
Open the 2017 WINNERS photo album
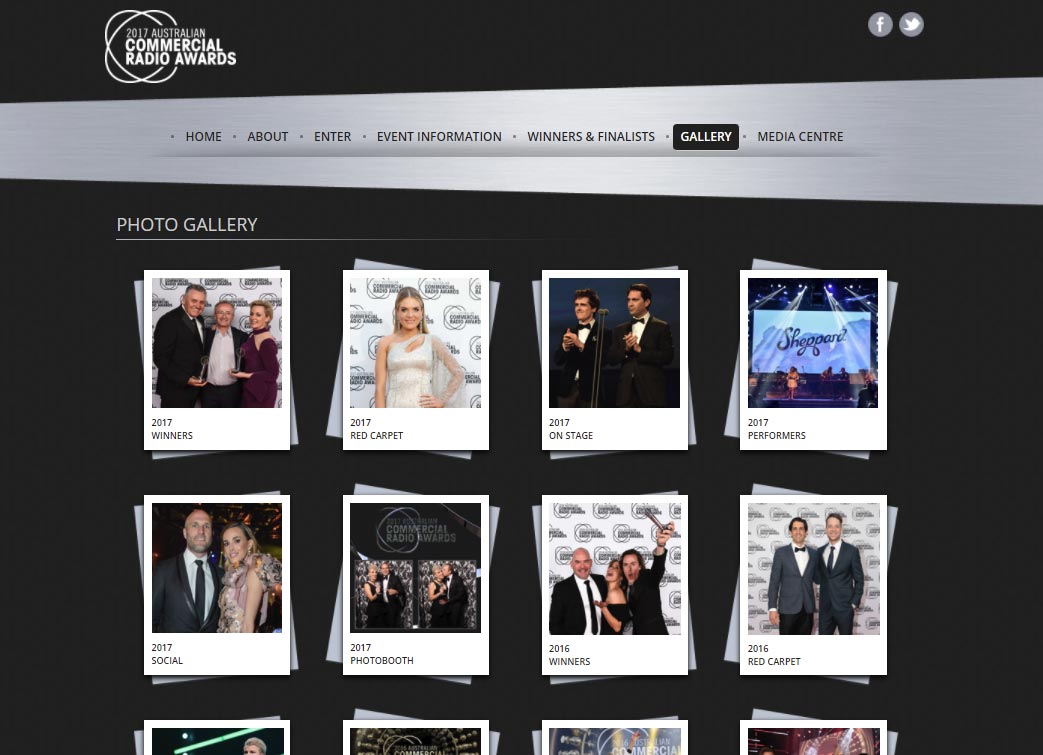click(x=216, y=342)
